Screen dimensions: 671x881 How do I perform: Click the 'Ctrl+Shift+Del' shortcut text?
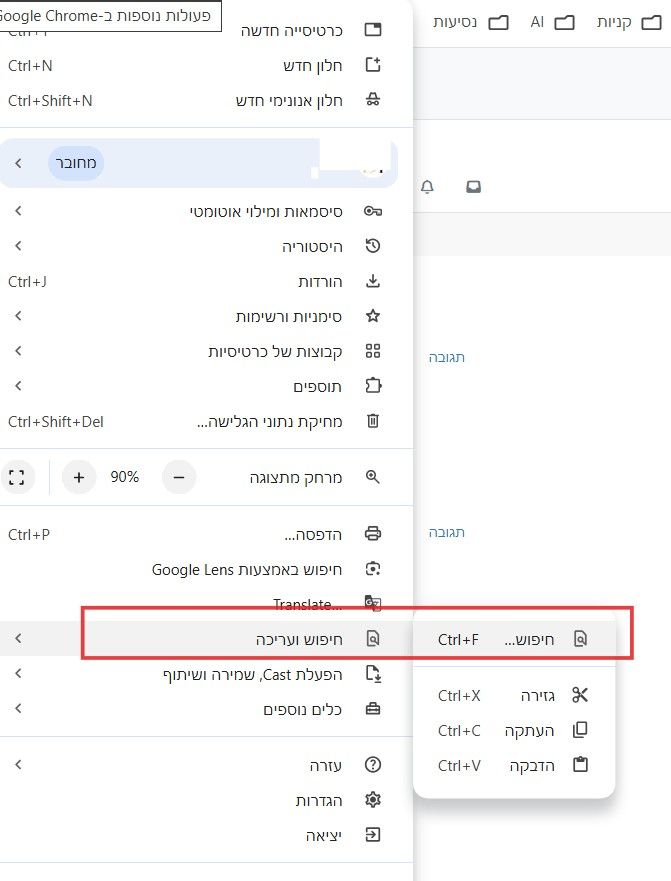(56, 421)
